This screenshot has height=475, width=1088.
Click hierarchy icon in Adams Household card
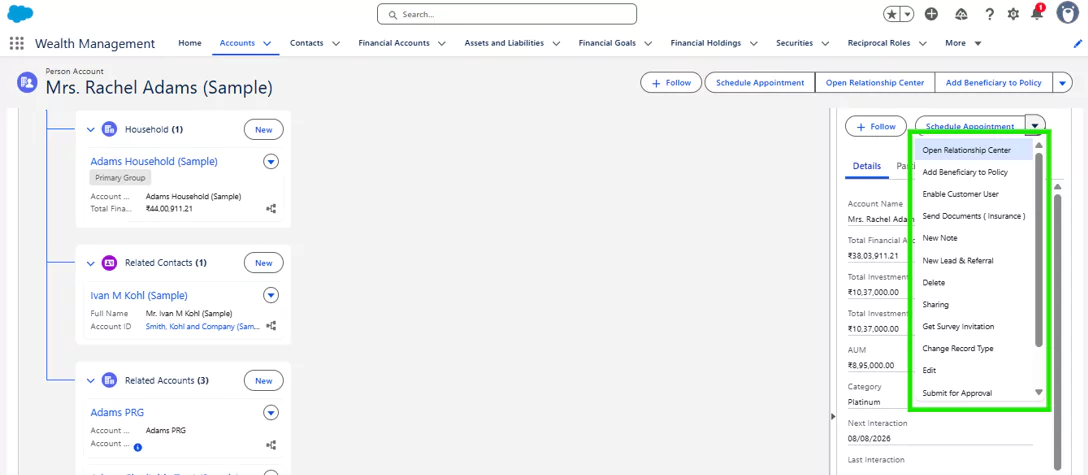pyautogui.click(x=271, y=209)
